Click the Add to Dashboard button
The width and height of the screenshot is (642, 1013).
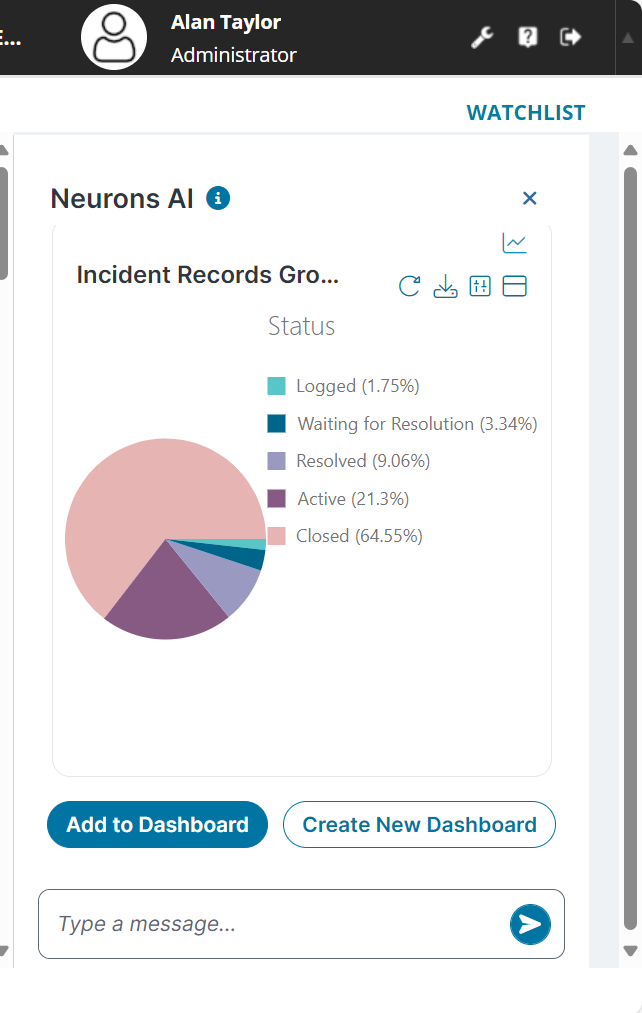pyautogui.click(x=157, y=825)
